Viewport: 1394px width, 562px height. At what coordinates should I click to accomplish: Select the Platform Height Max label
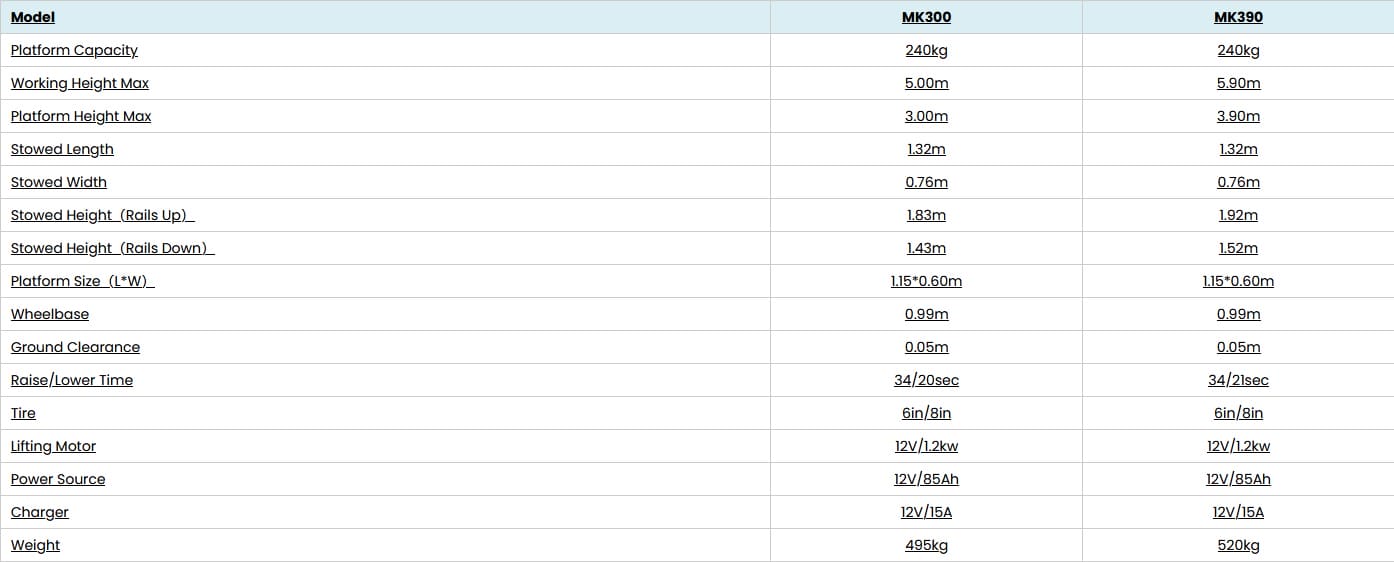coord(81,116)
